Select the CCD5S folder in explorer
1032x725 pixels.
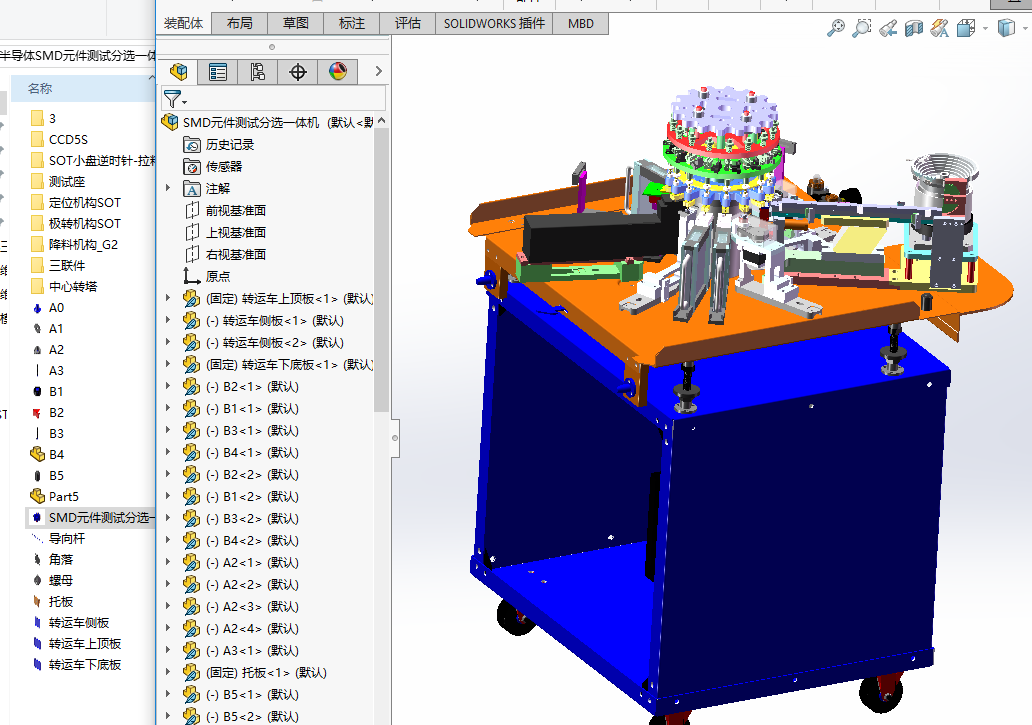point(68,139)
